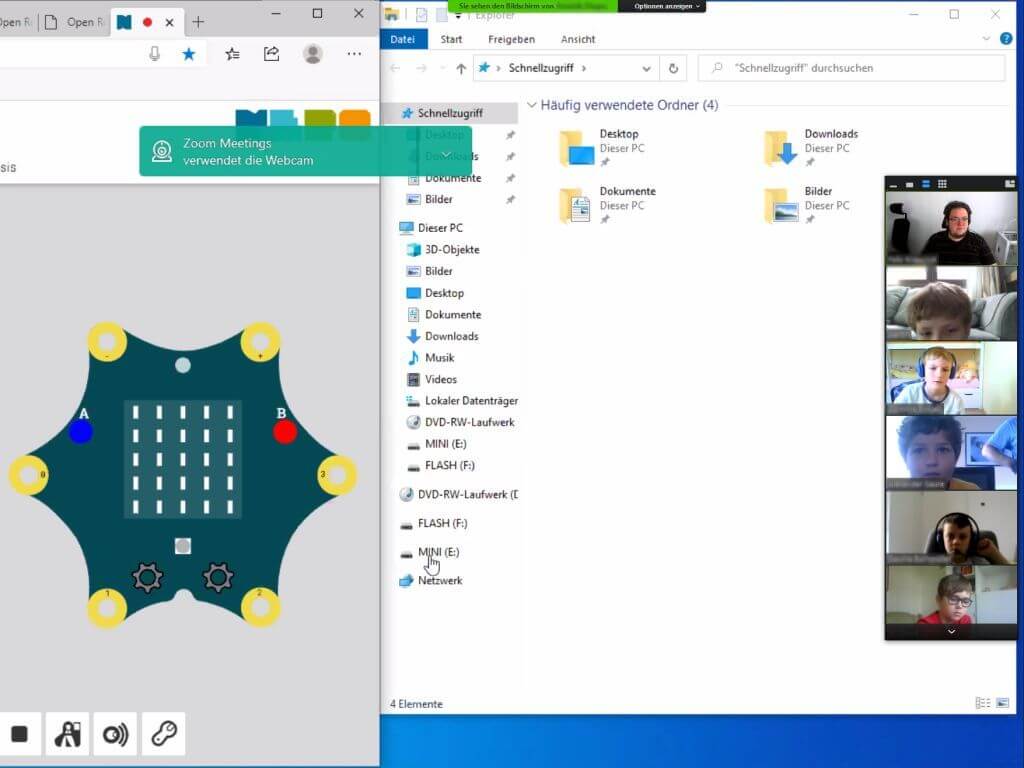Click the Zoom Meetings webcam notification

coord(305,152)
